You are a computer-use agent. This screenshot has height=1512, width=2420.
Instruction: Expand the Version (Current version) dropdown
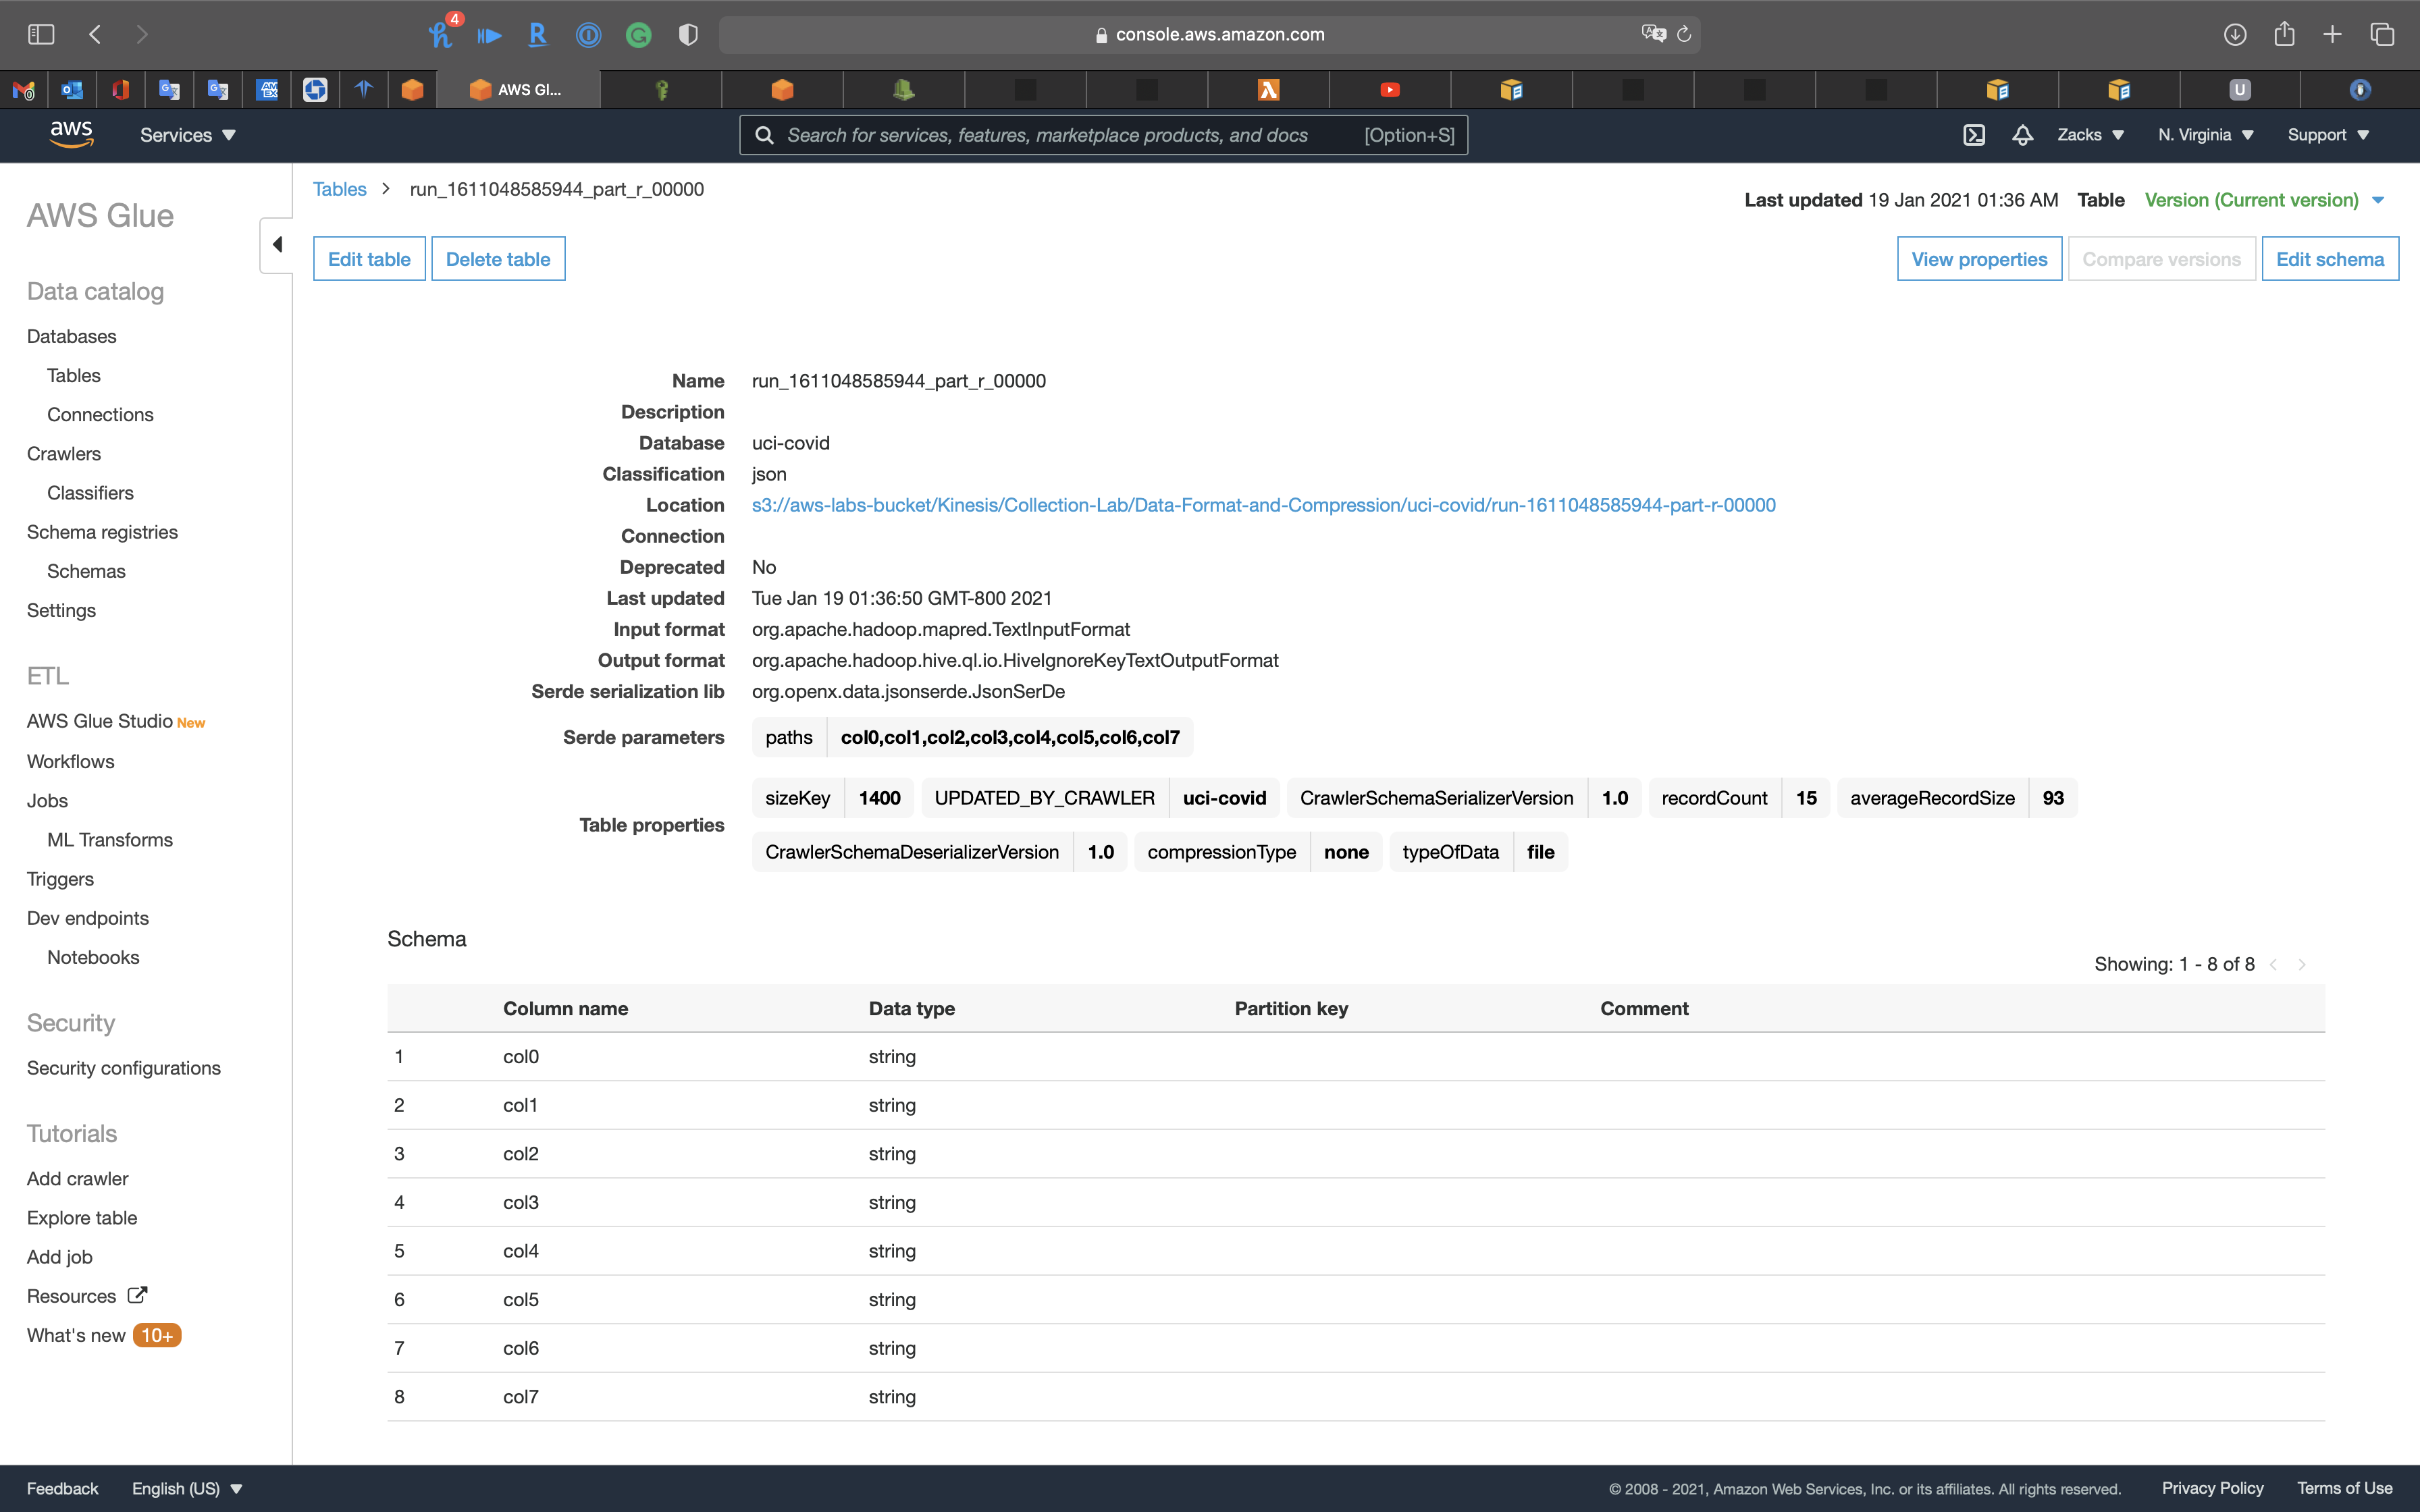[x=2265, y=200]
